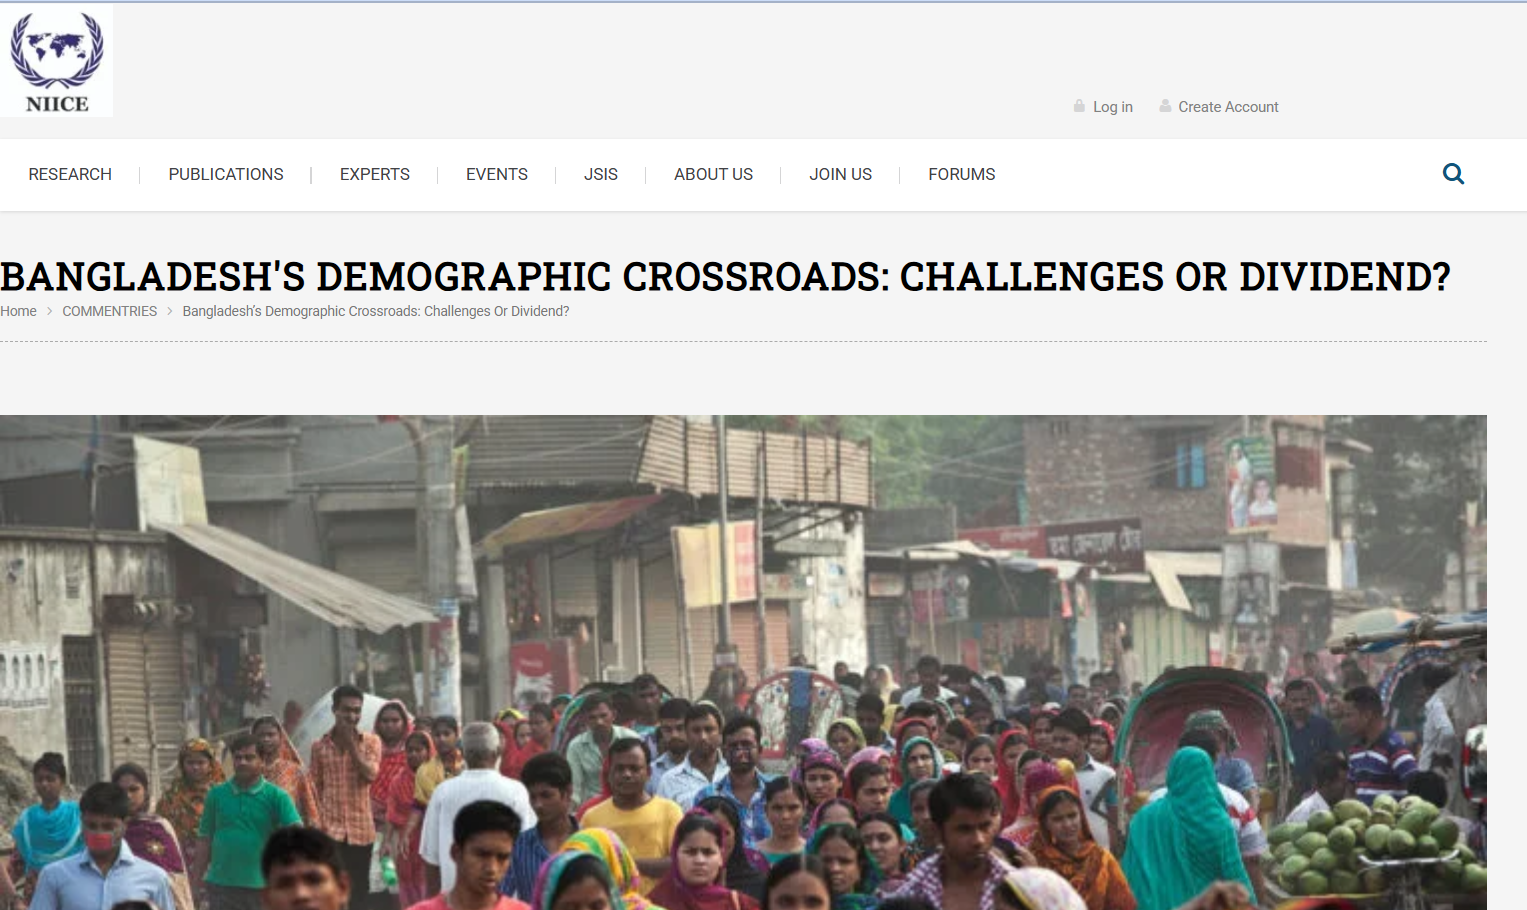Click the lock icon beside Log in
1527x910 pixels.
1079,106
